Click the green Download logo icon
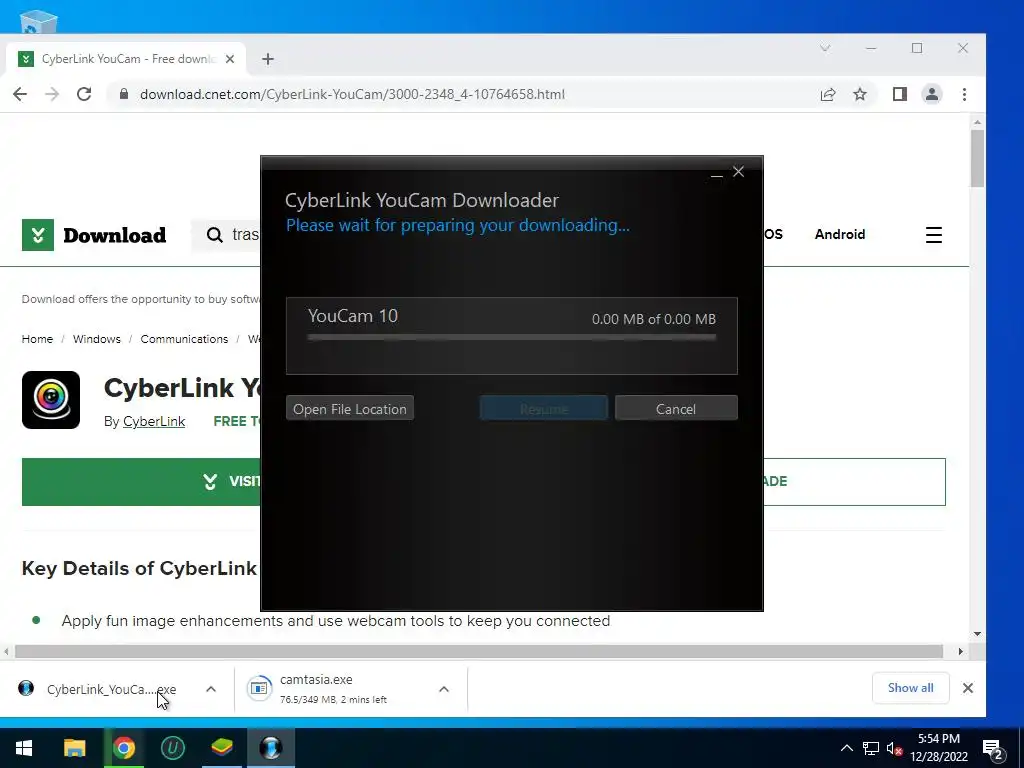This screenshot has width=1024, height=768. [x=38, y=235]
